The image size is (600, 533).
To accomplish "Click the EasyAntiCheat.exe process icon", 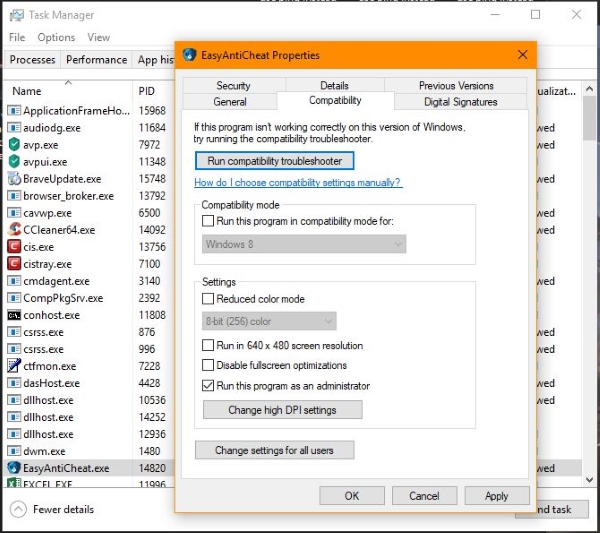I will click(x=14, y=468).
